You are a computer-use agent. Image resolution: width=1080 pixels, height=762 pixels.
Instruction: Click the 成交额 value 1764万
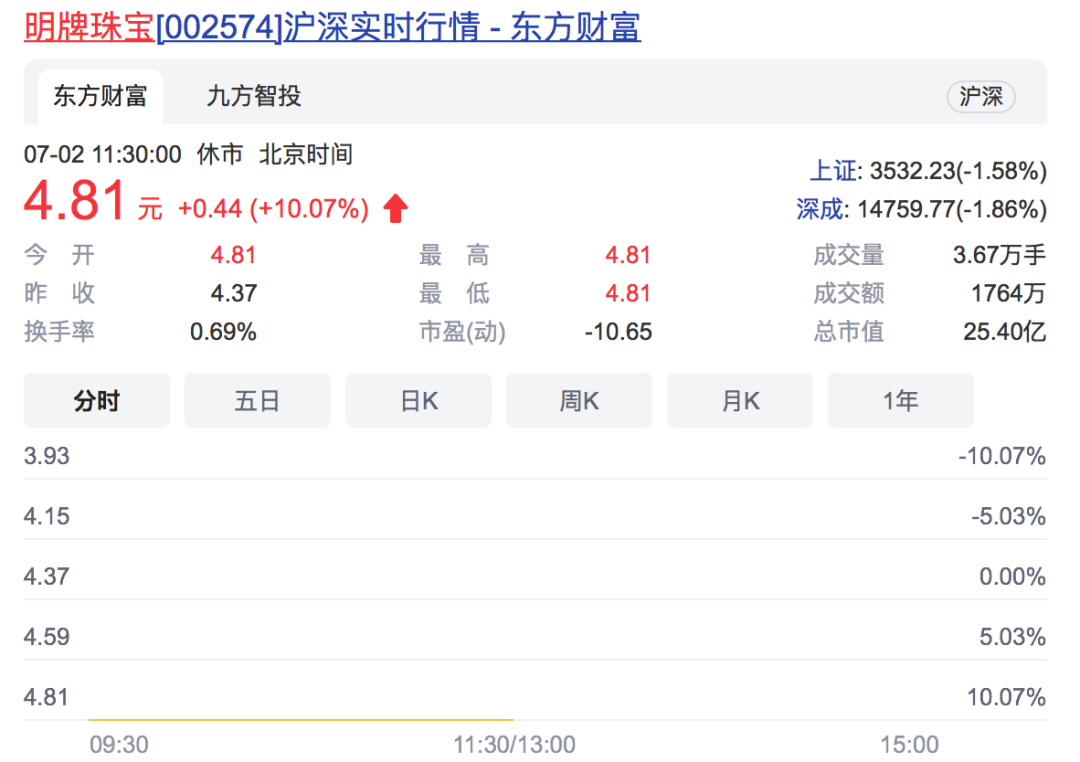[x=1008, y=294]
